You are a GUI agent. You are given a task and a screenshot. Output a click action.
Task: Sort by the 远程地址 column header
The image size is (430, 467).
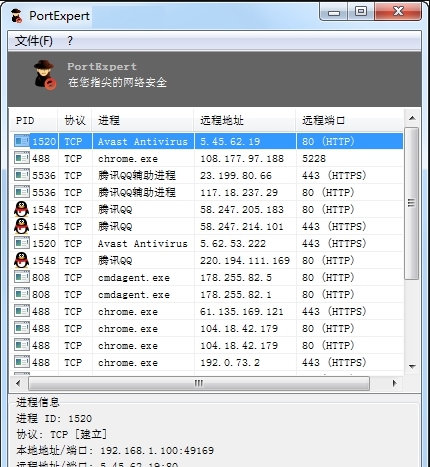[245, 120]
